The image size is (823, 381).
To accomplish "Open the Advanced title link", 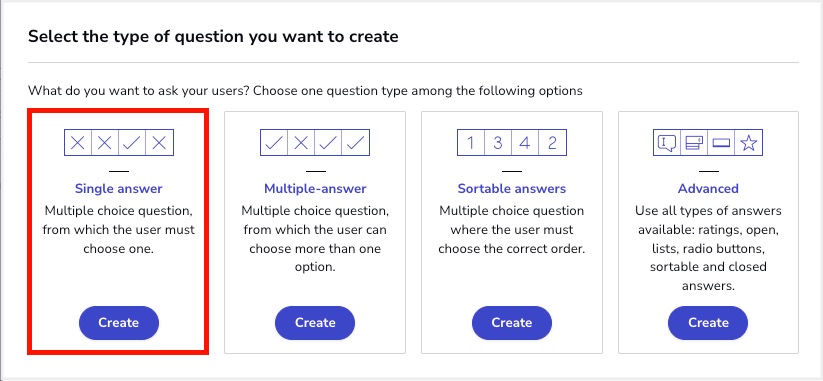I will [708, 188].
